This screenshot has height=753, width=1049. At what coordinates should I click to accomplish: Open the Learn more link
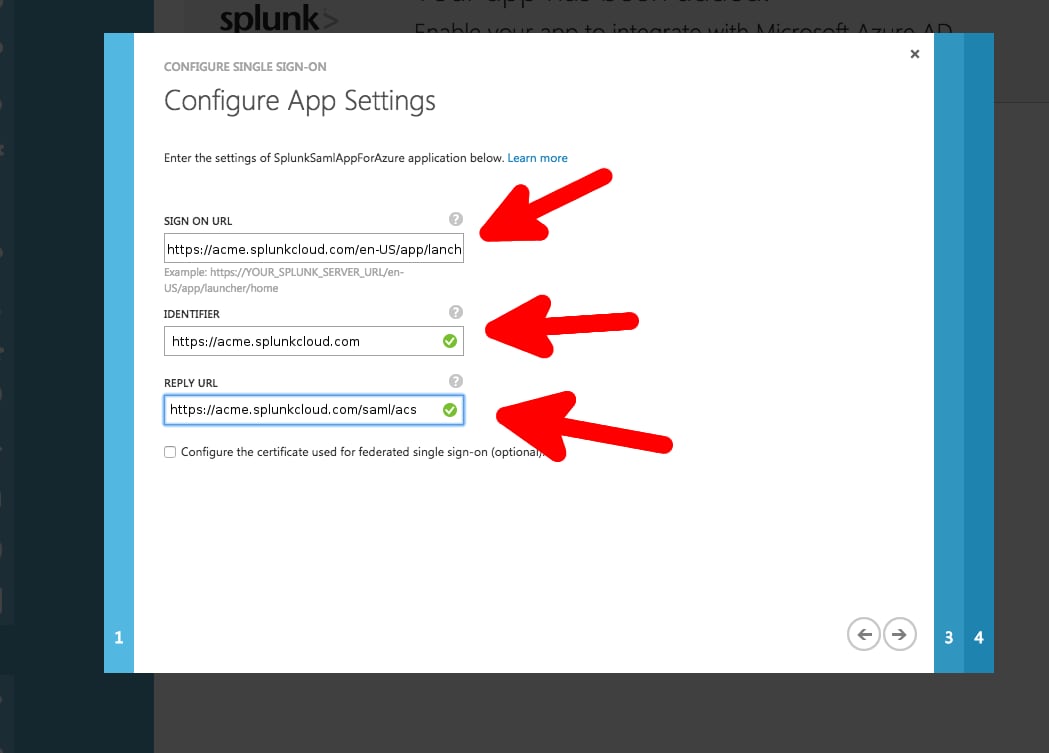point(537,158)
